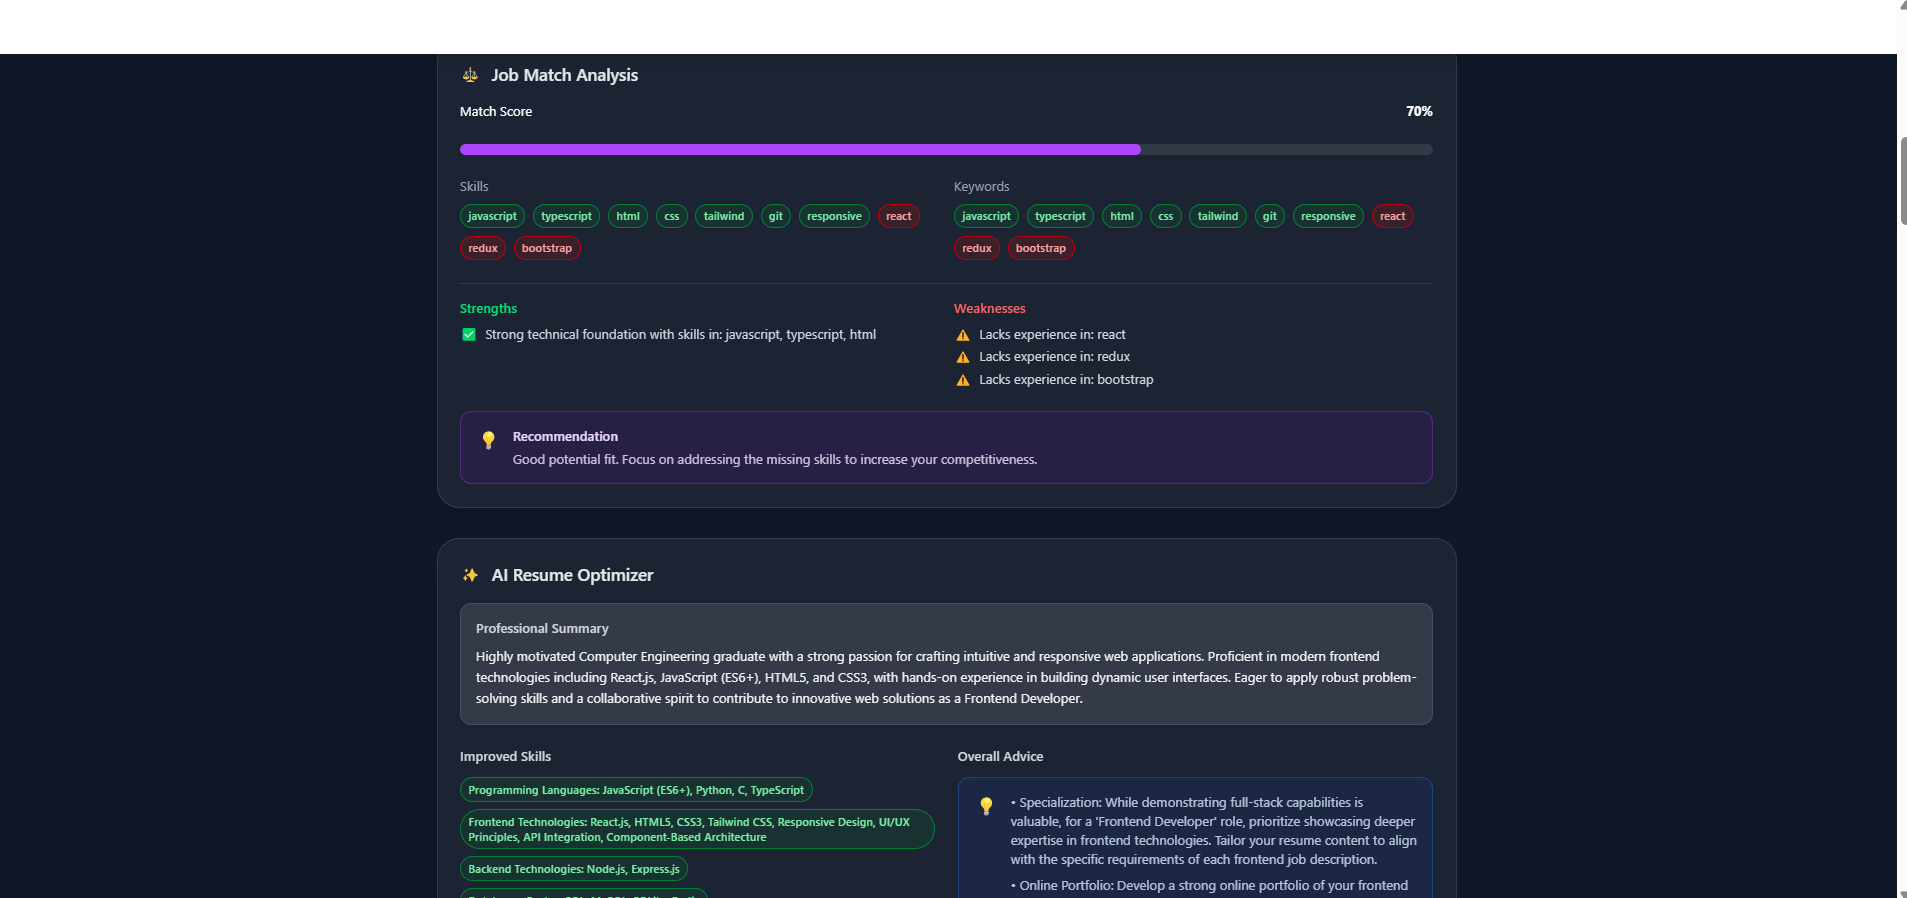Viewport: 1907px width, 898px height.
Task: Select the css tag under Skills
Action: coord(672,216)
